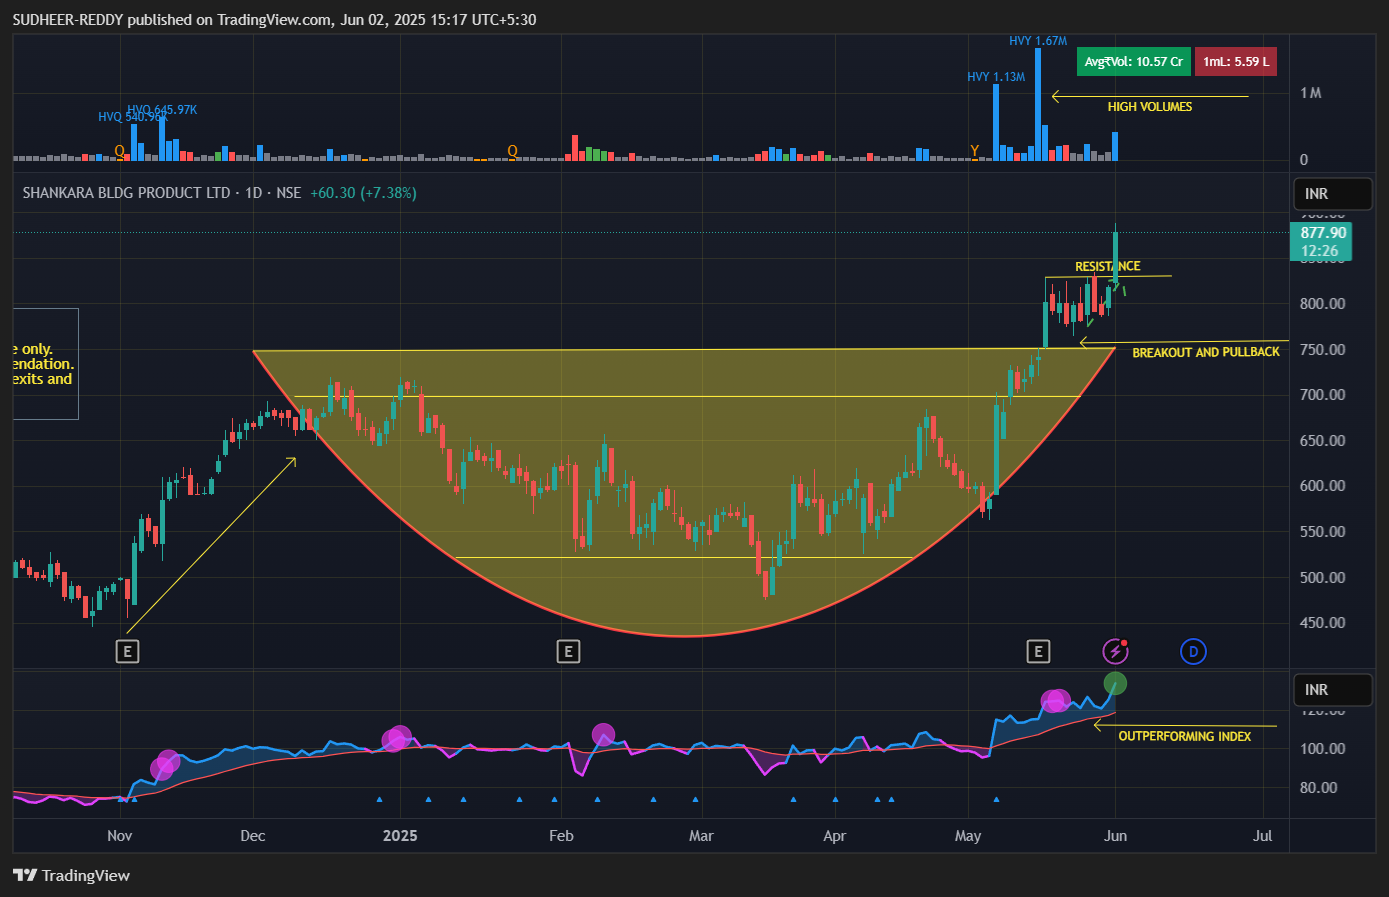Click 750.00 on the price axis

[1322, 350]
